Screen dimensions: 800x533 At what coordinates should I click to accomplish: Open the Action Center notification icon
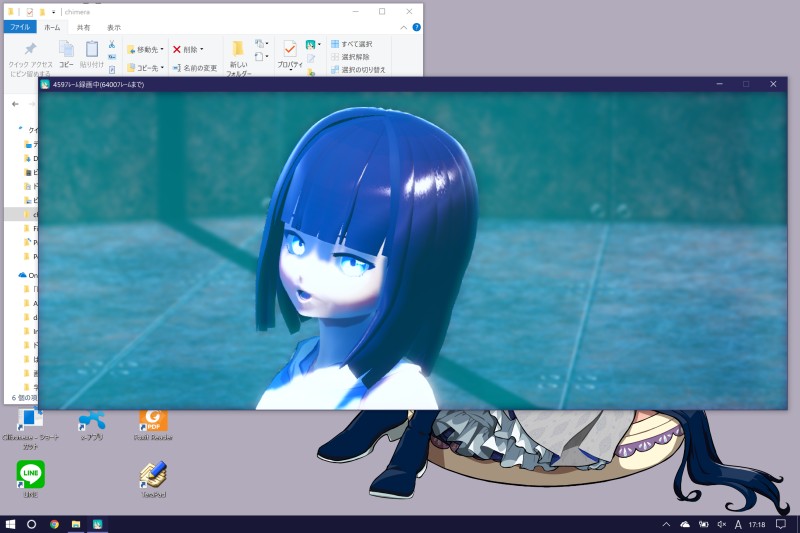coord(781,524)
